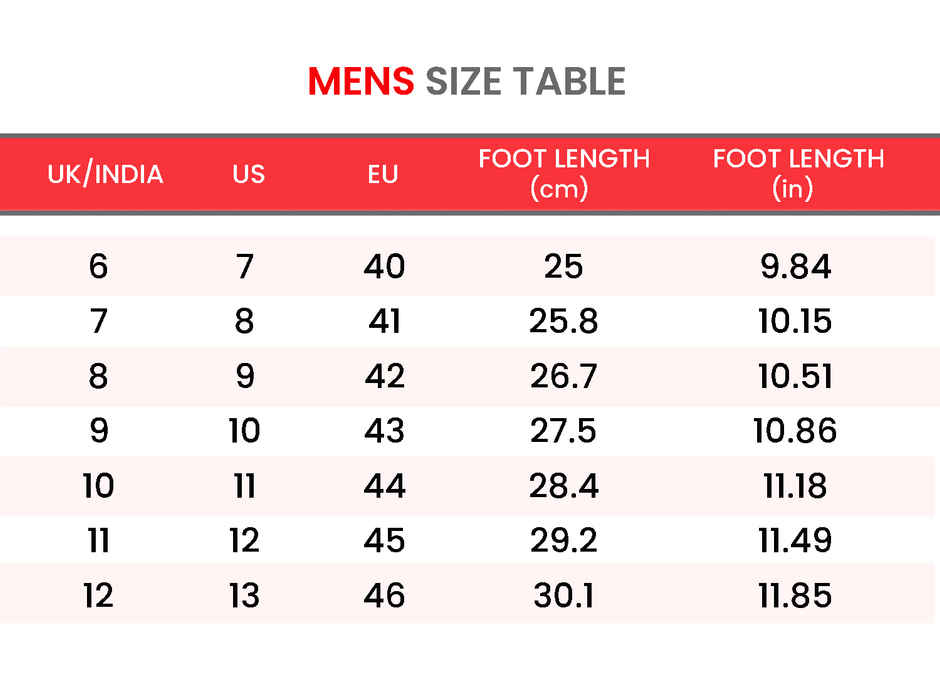Click EU size 40 cell
The height and width of the screenshot is (677, 940).
(x=384, y=267)
